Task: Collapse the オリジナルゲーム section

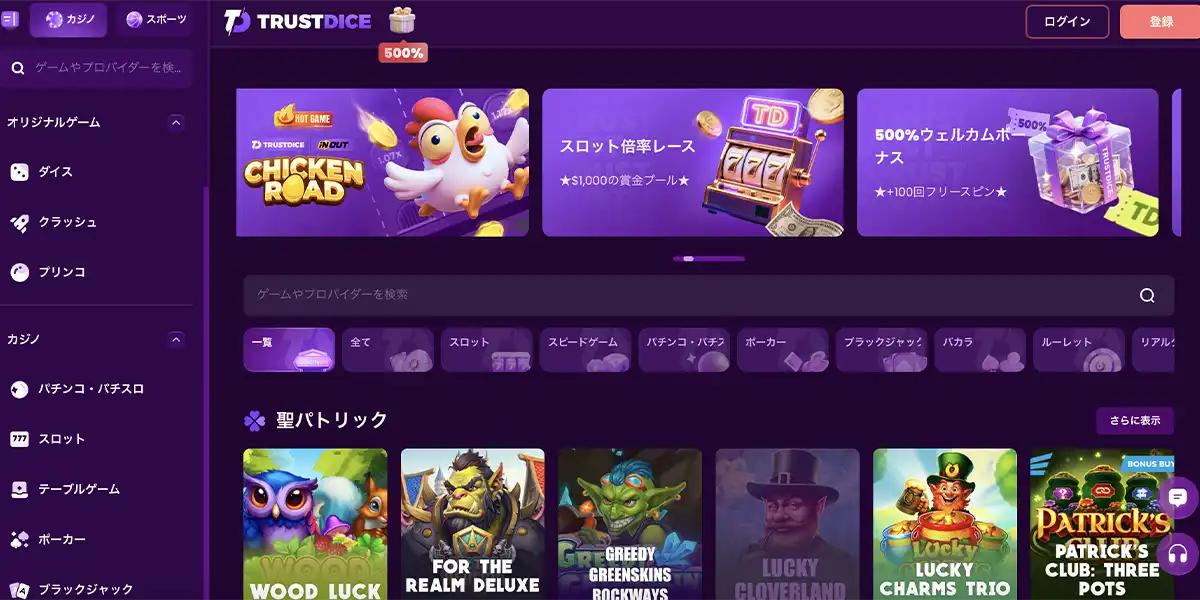Action: (176, 122)
